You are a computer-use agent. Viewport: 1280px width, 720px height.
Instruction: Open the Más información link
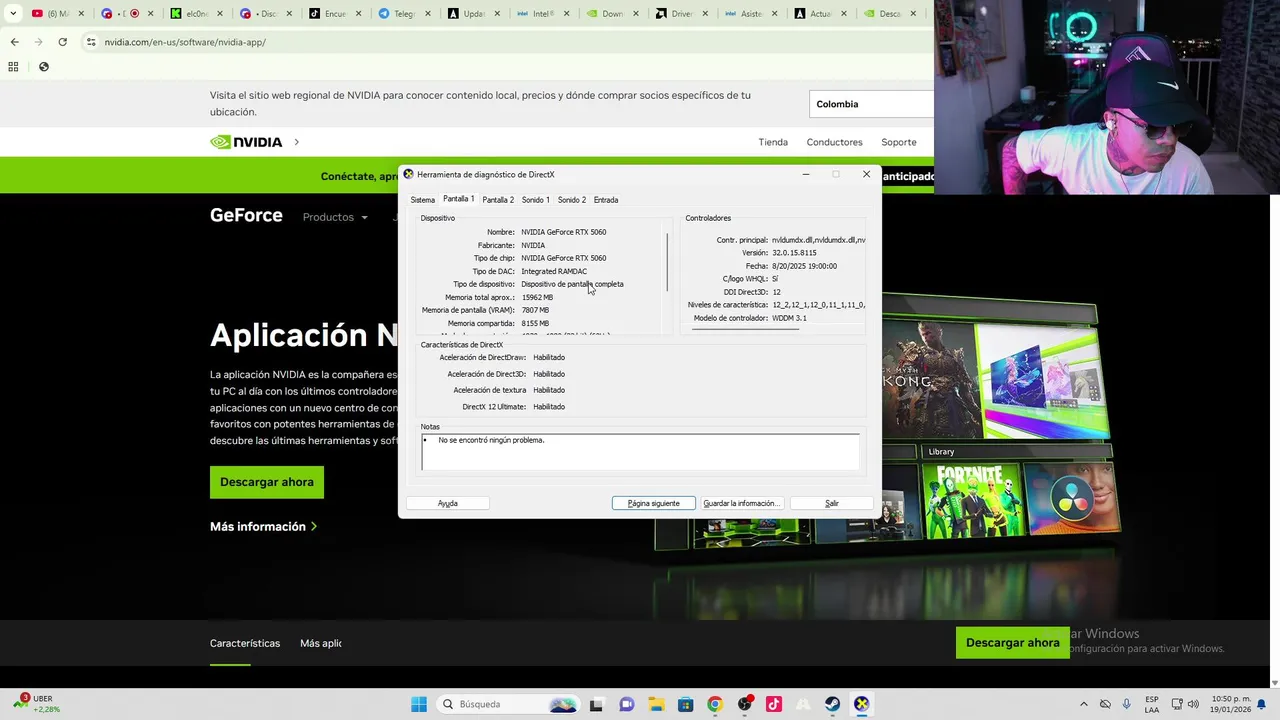point(263,526)
